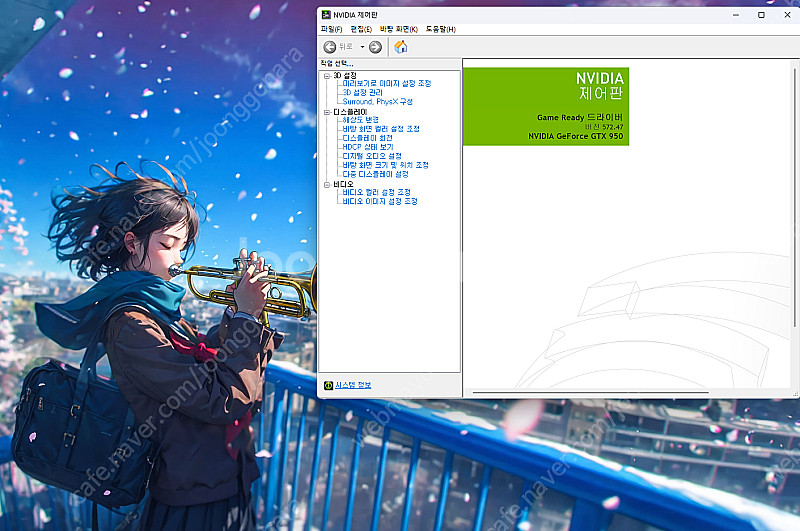Screen dimensions: 800x531
Task: Select 디지털 오디오 설정
Action: (372, 156)
